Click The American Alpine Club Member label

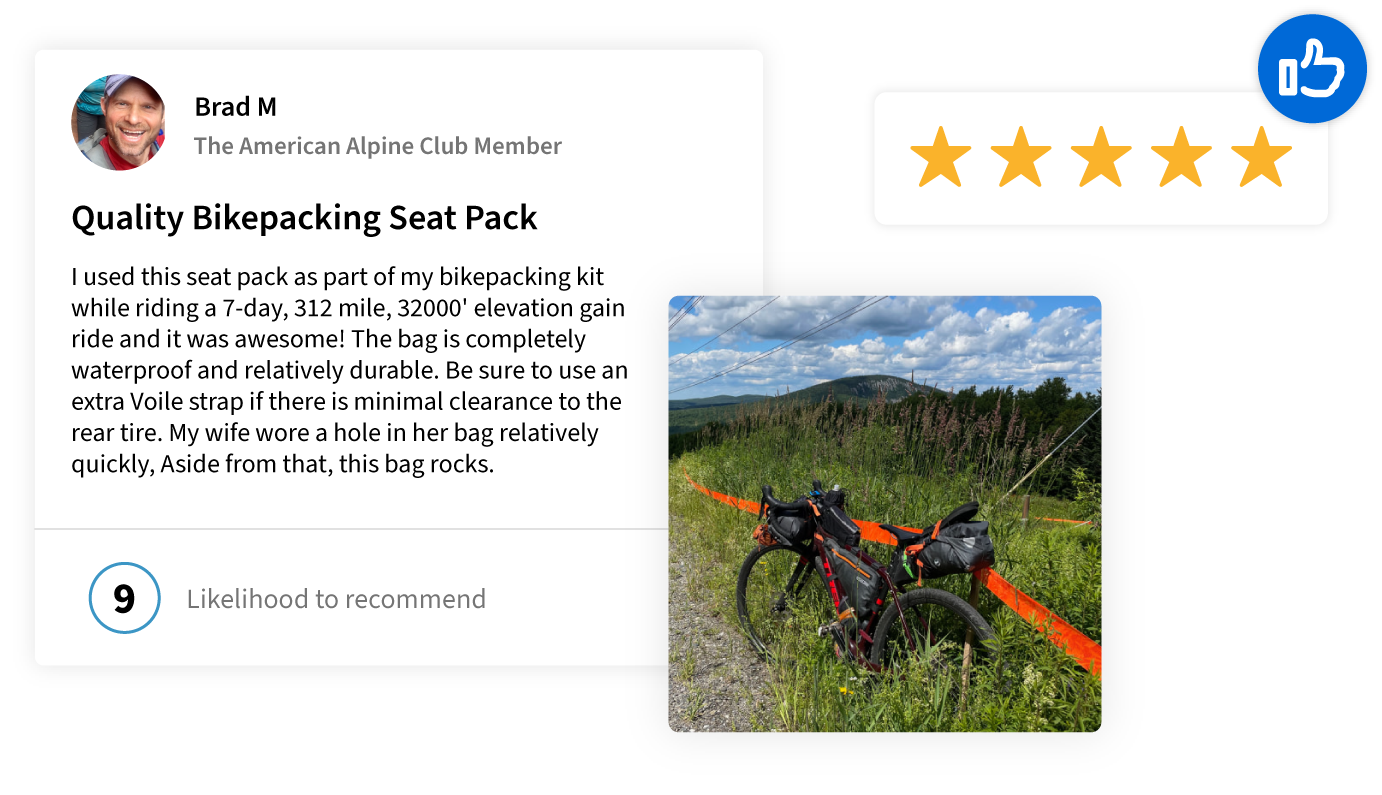378,146
